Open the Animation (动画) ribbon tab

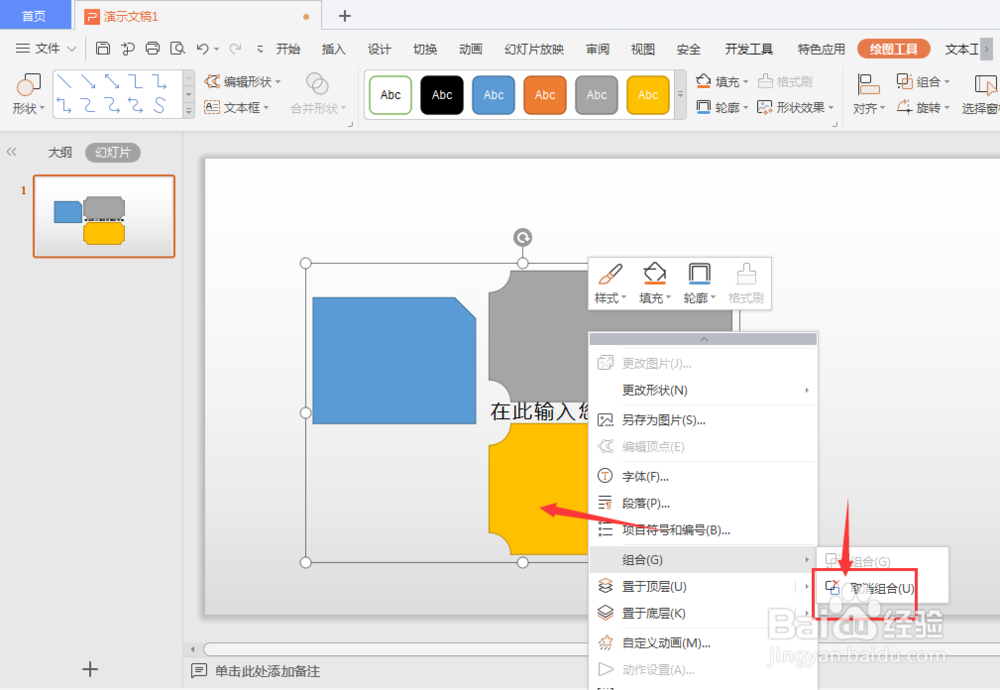(471, 49)
